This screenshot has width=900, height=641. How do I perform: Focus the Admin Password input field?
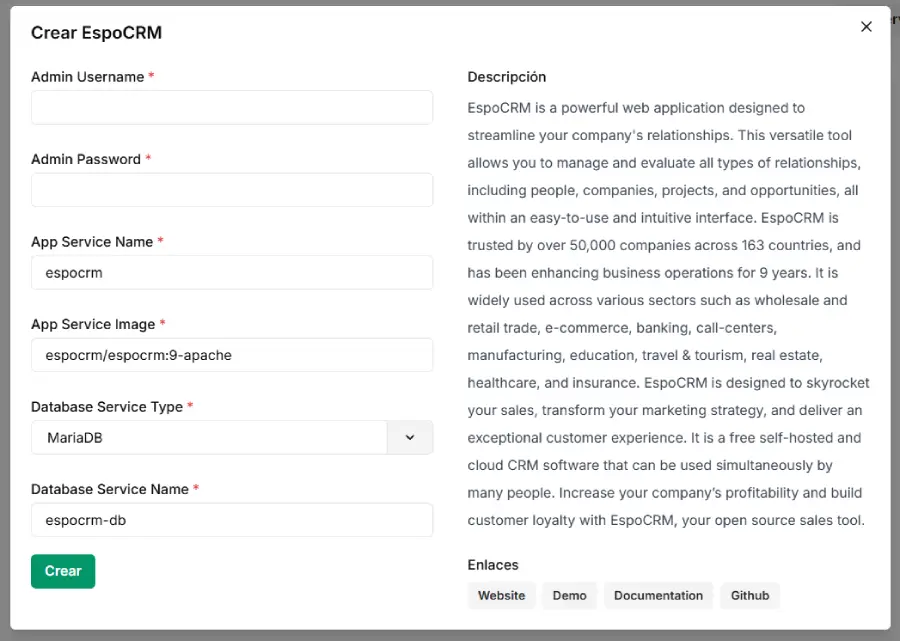(x=232, y=190)
